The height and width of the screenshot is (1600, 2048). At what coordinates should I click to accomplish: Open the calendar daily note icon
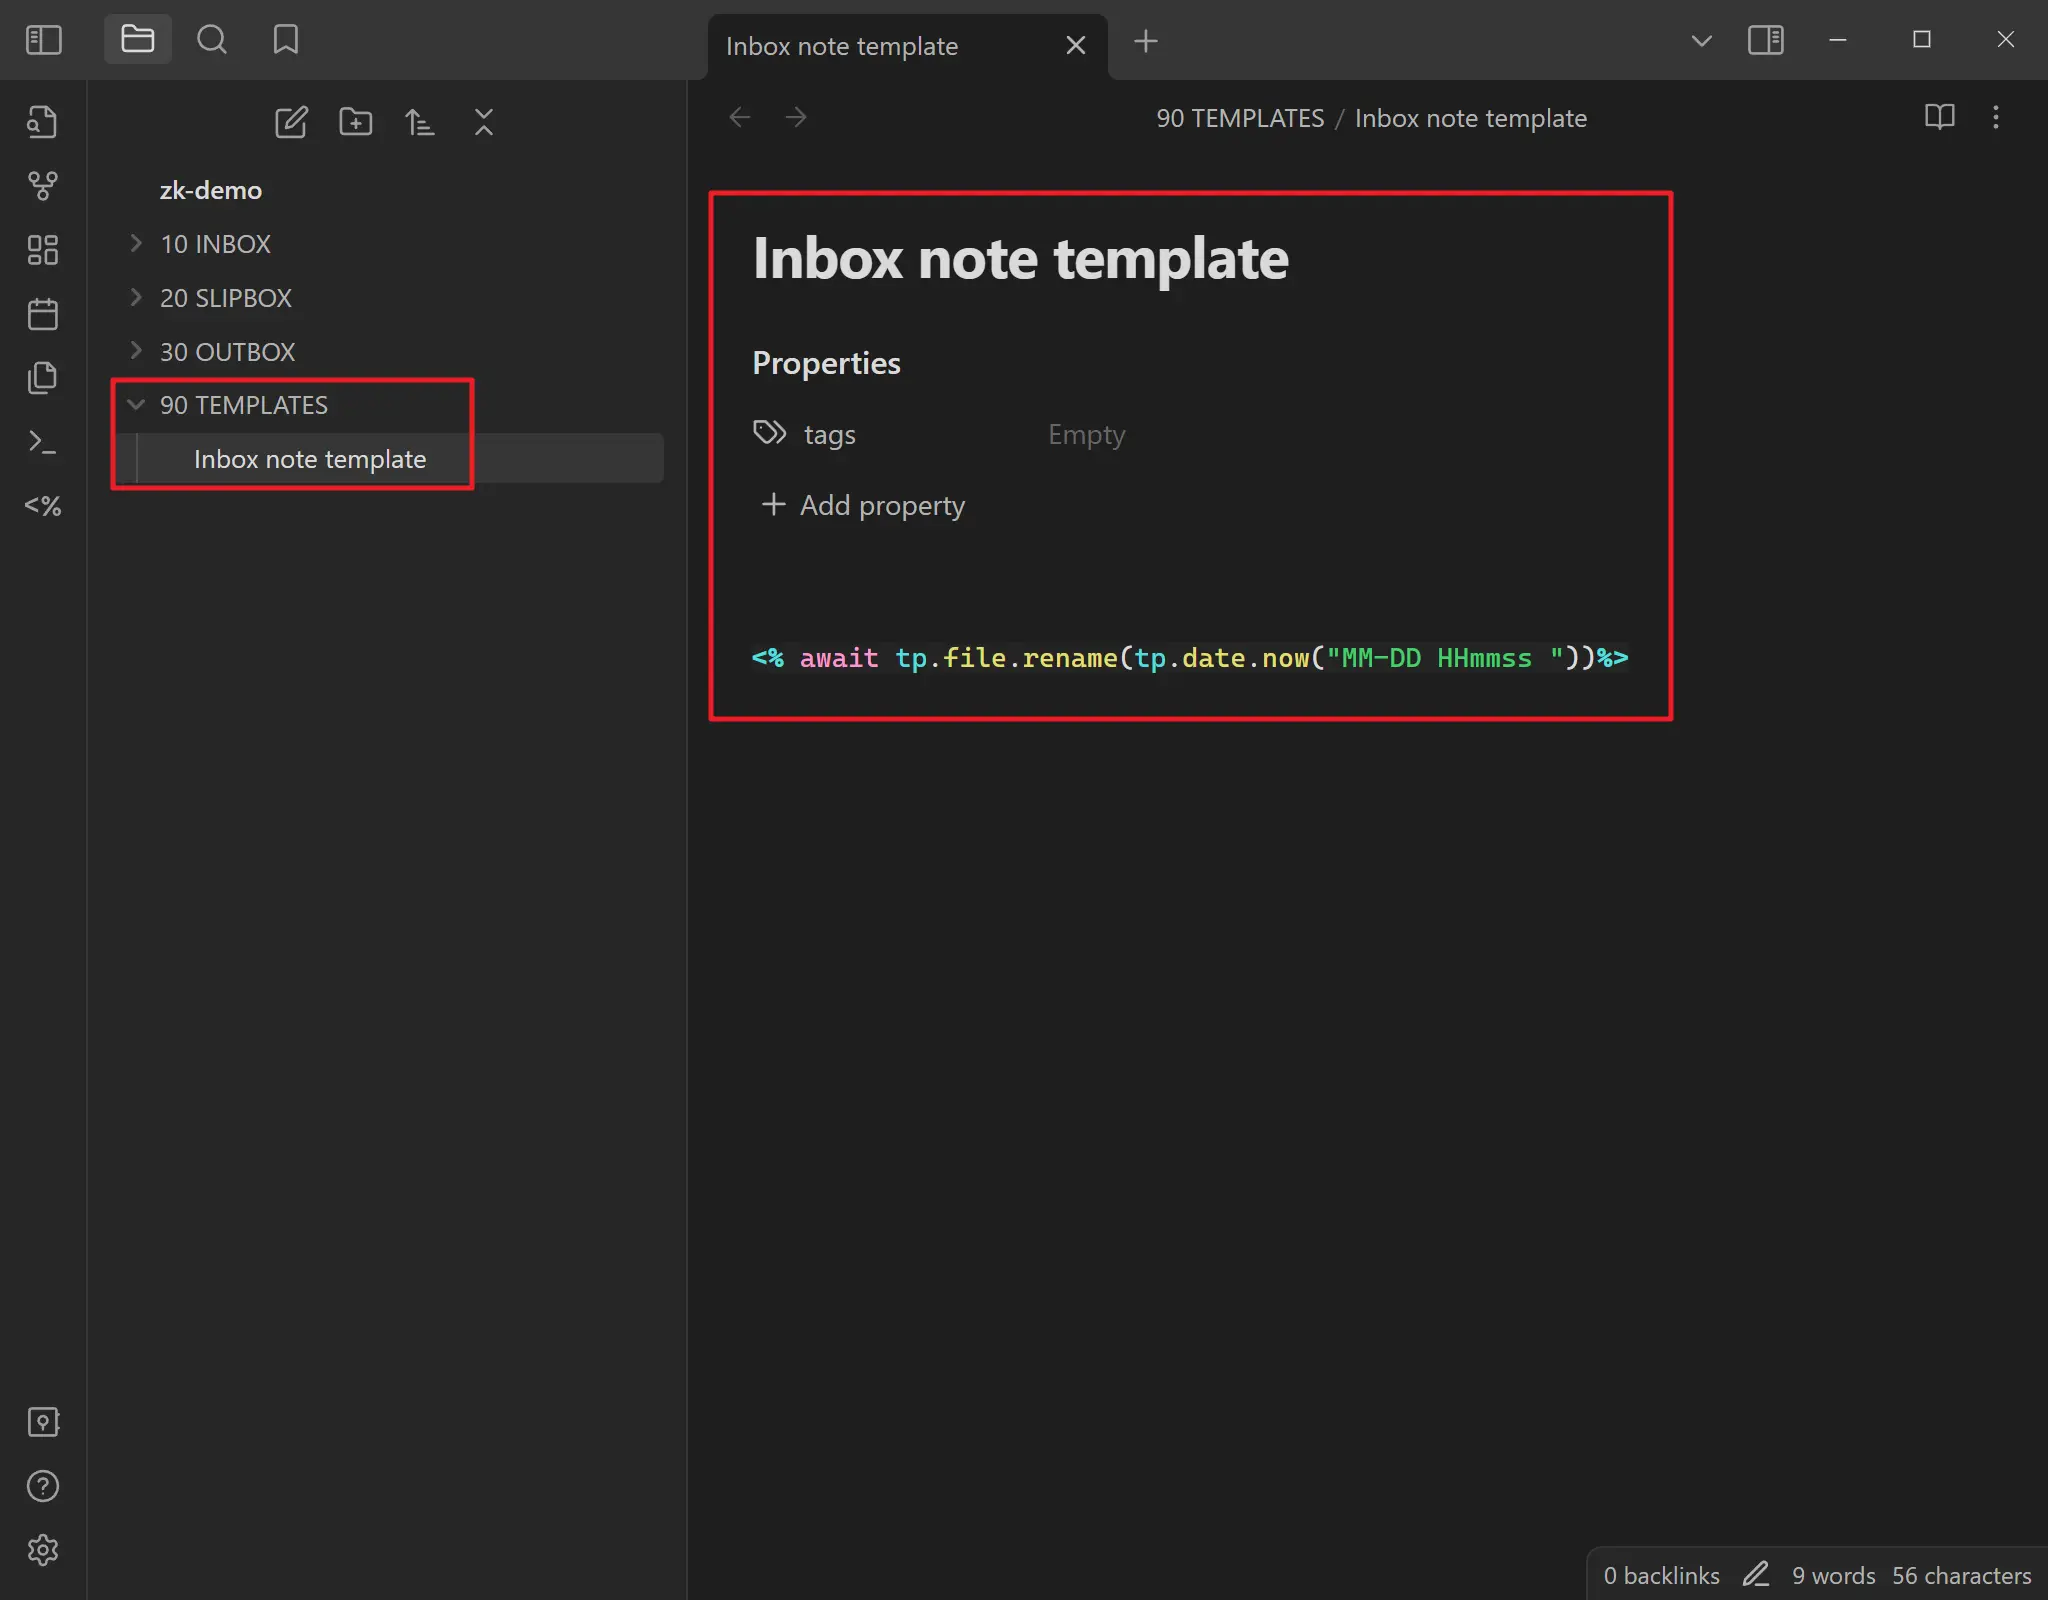(x=43, y=313)
